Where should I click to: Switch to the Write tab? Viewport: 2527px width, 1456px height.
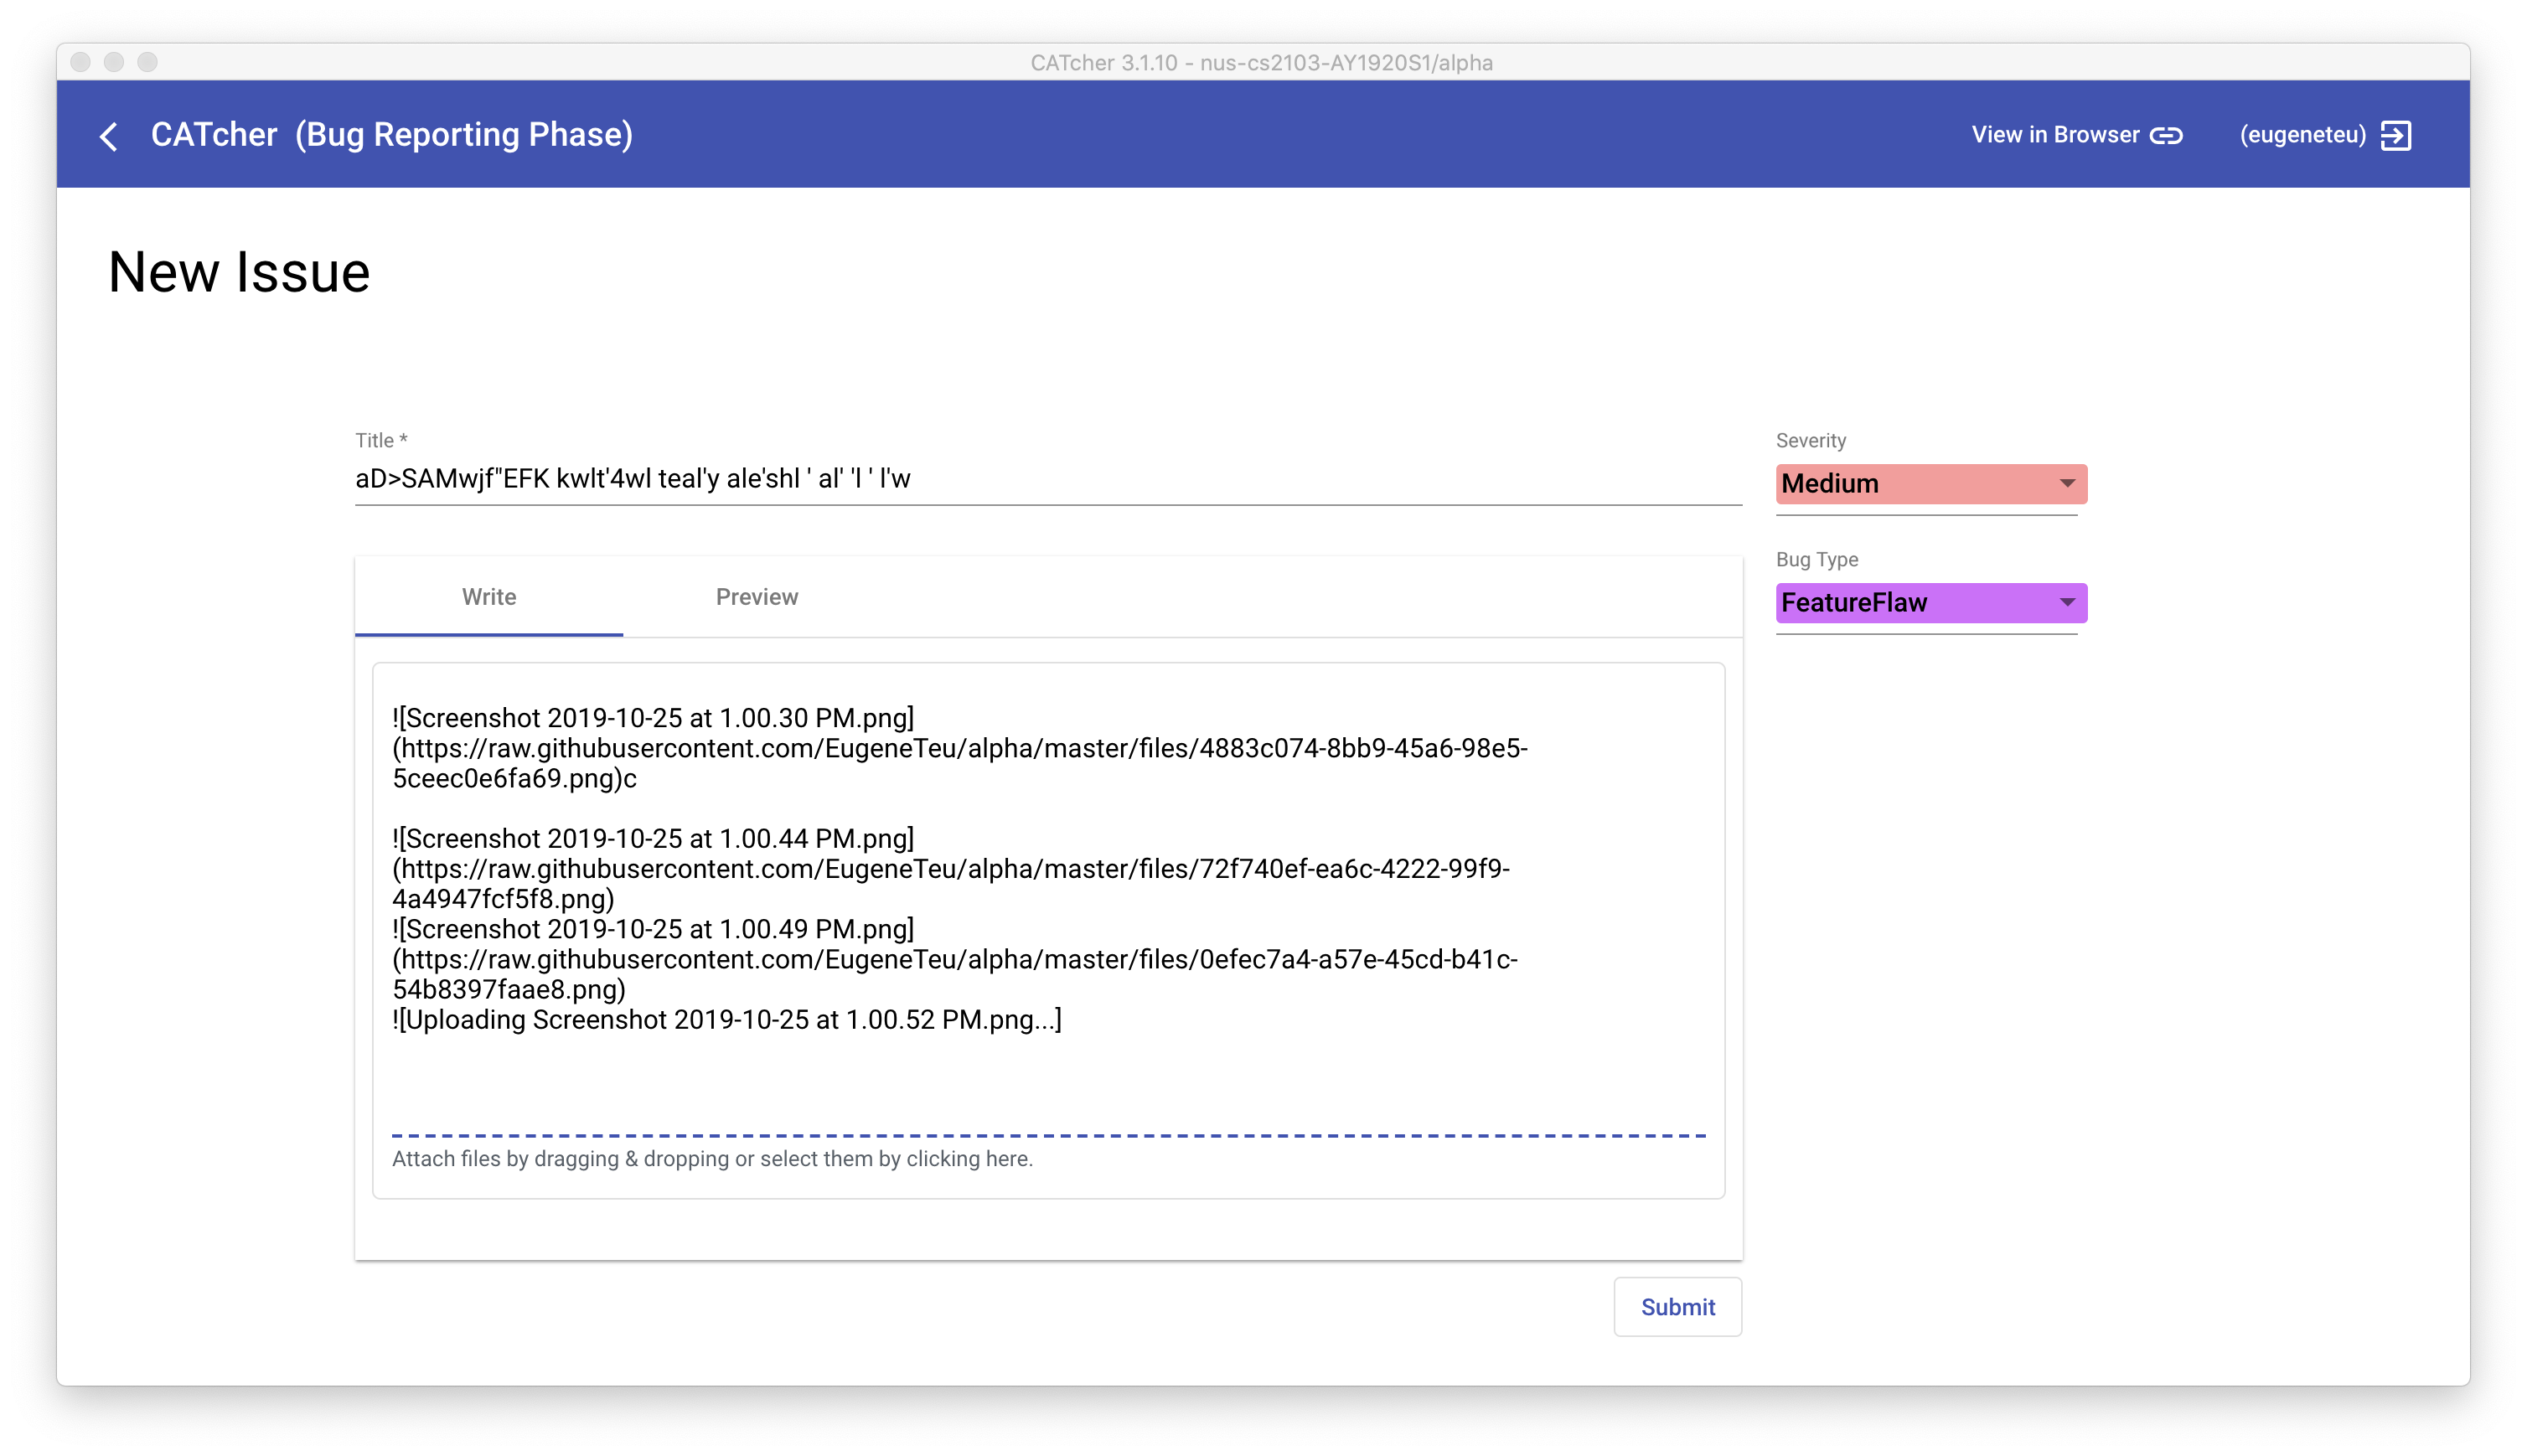tap(489, 597)
